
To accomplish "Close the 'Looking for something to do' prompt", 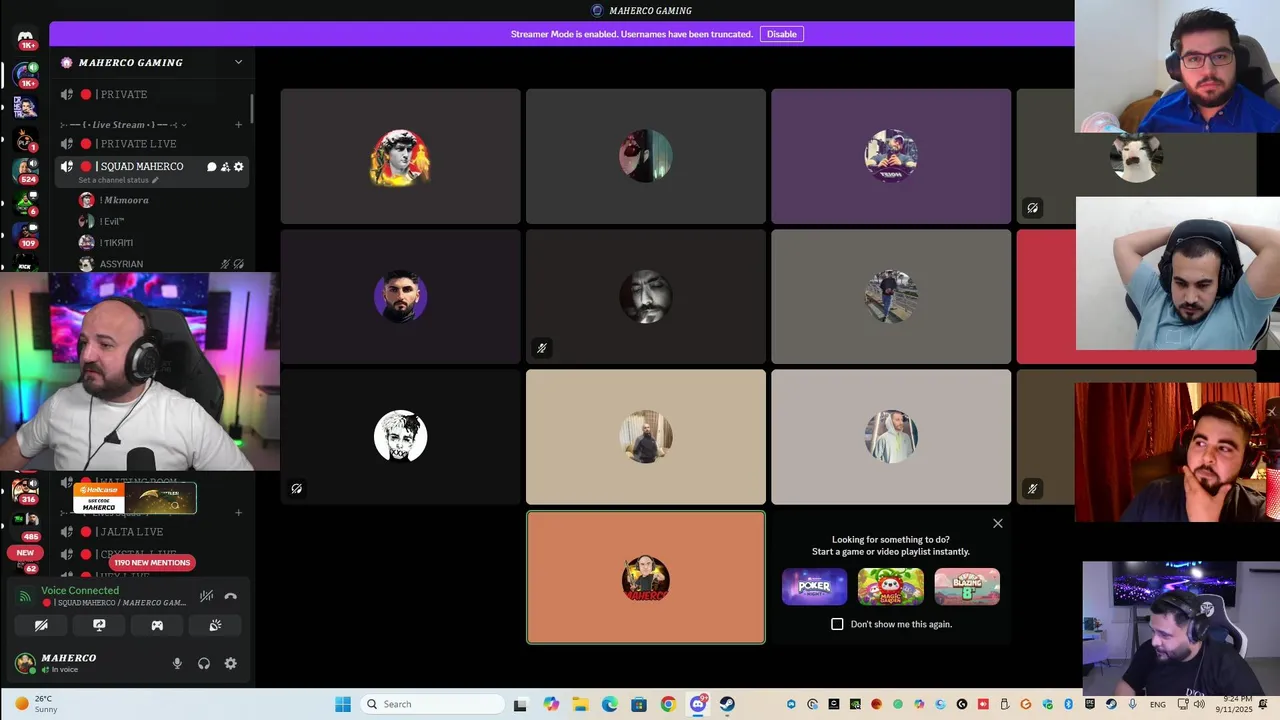I will click(x=997, y=523).
